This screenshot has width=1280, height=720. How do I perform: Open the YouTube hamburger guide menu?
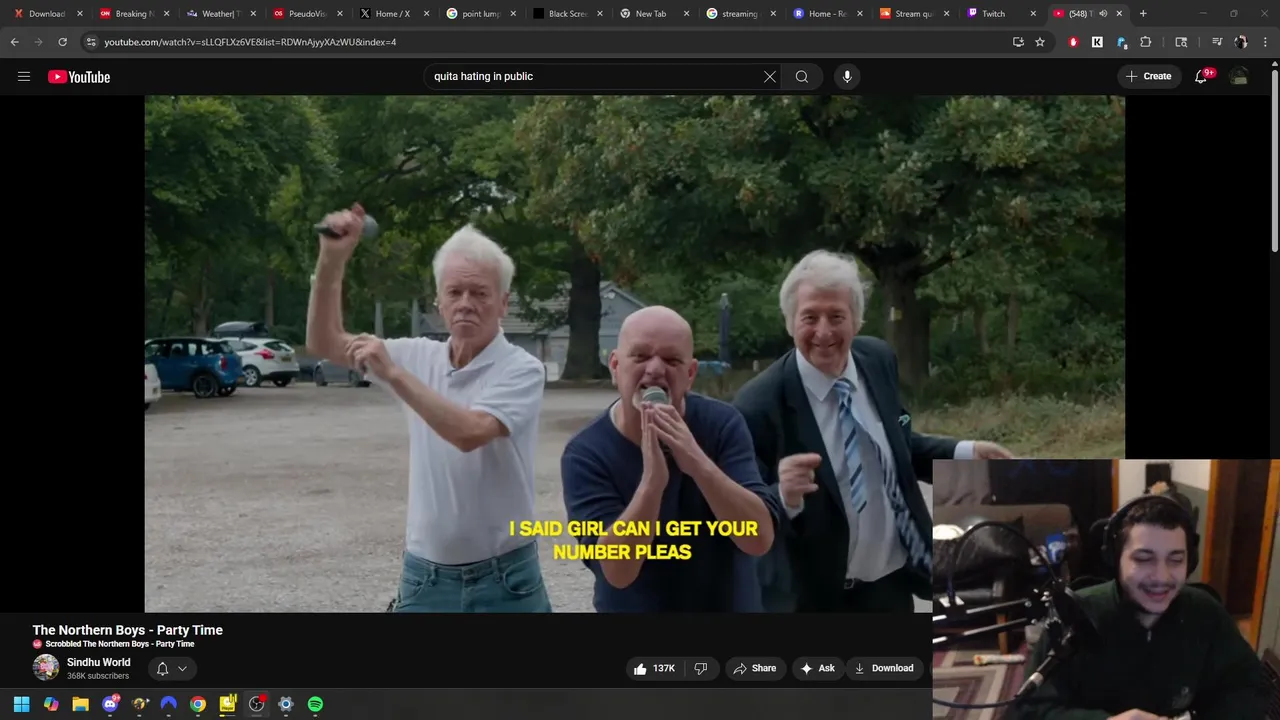(24, 76)
